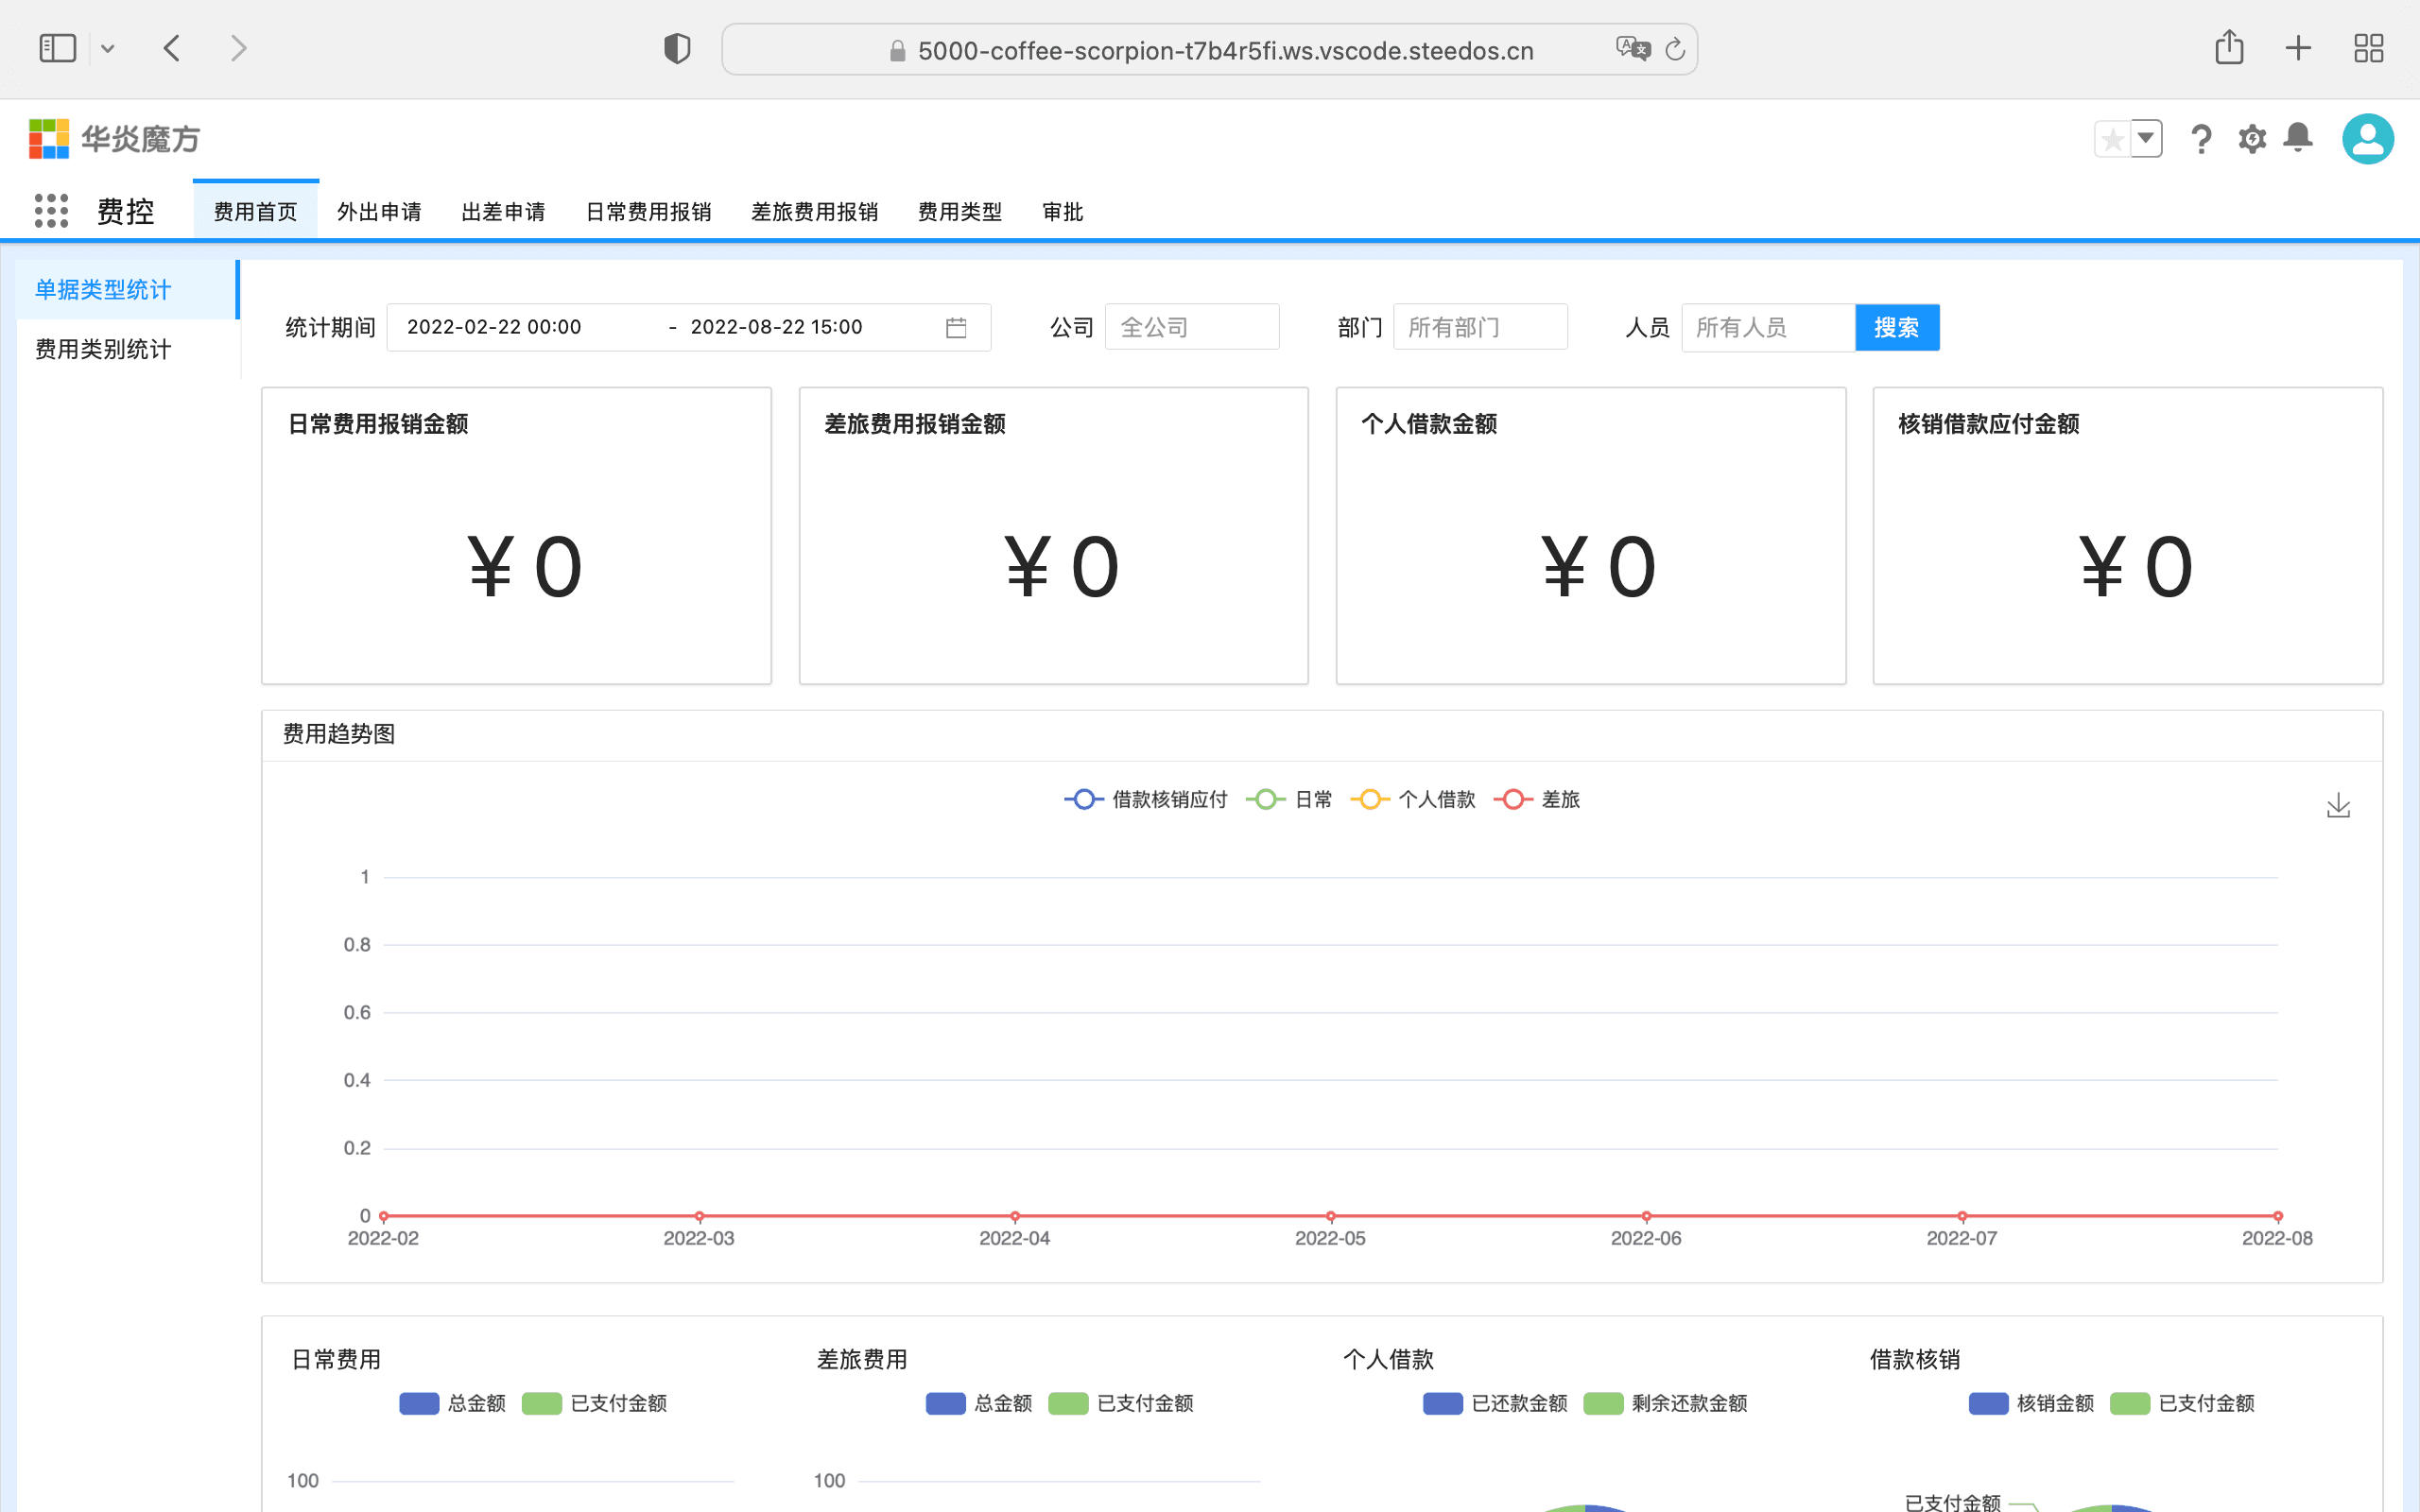Download the 费用趋势图 chart image
The height and width of the screenshot is (1512, 2420).
(2338, 806)
